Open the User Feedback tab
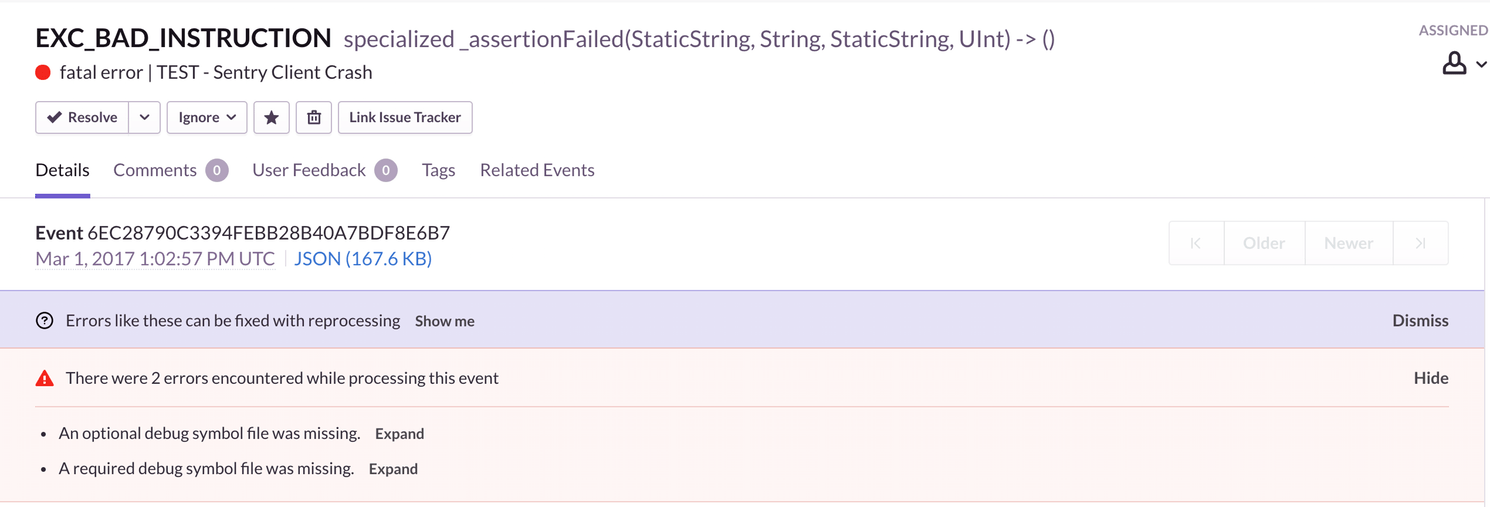The image size is (1490, 507). (309, 170)
